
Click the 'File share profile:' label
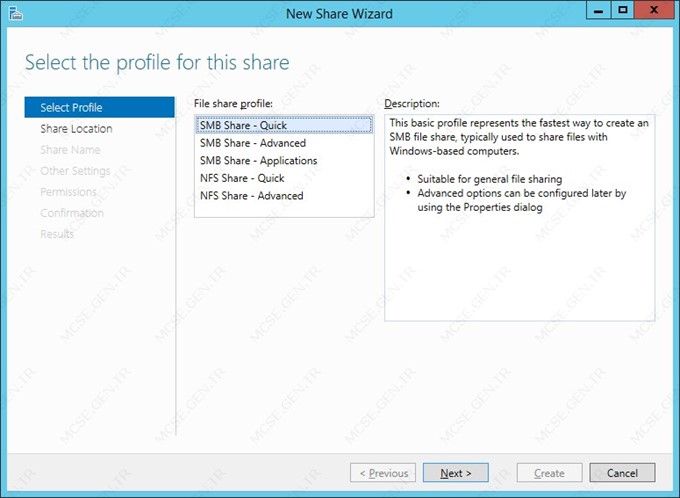[233, 104]
